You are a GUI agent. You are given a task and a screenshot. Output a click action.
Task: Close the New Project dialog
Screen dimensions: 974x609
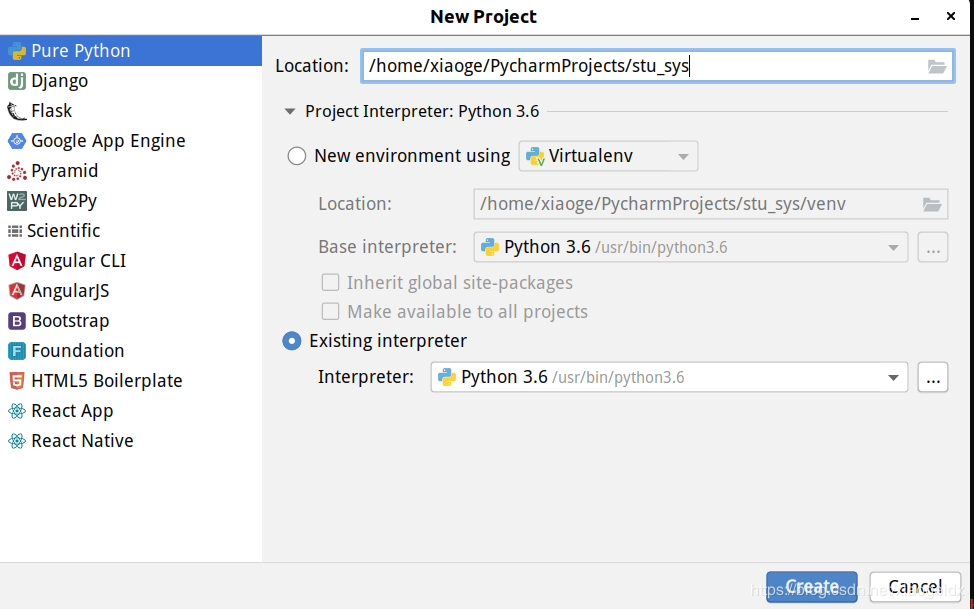[951, 17]
